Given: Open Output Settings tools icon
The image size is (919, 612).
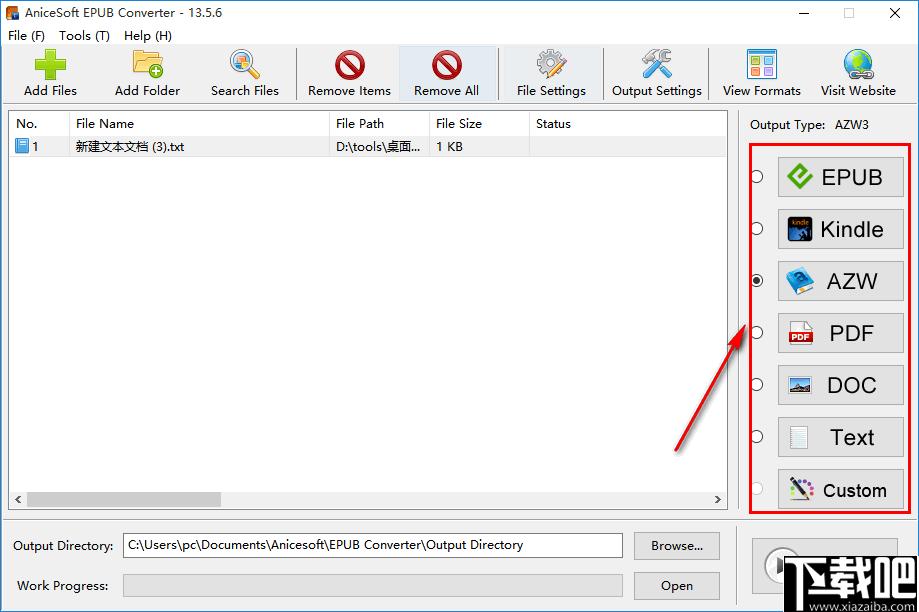Looking at the screenshot, I should [656, 74].
